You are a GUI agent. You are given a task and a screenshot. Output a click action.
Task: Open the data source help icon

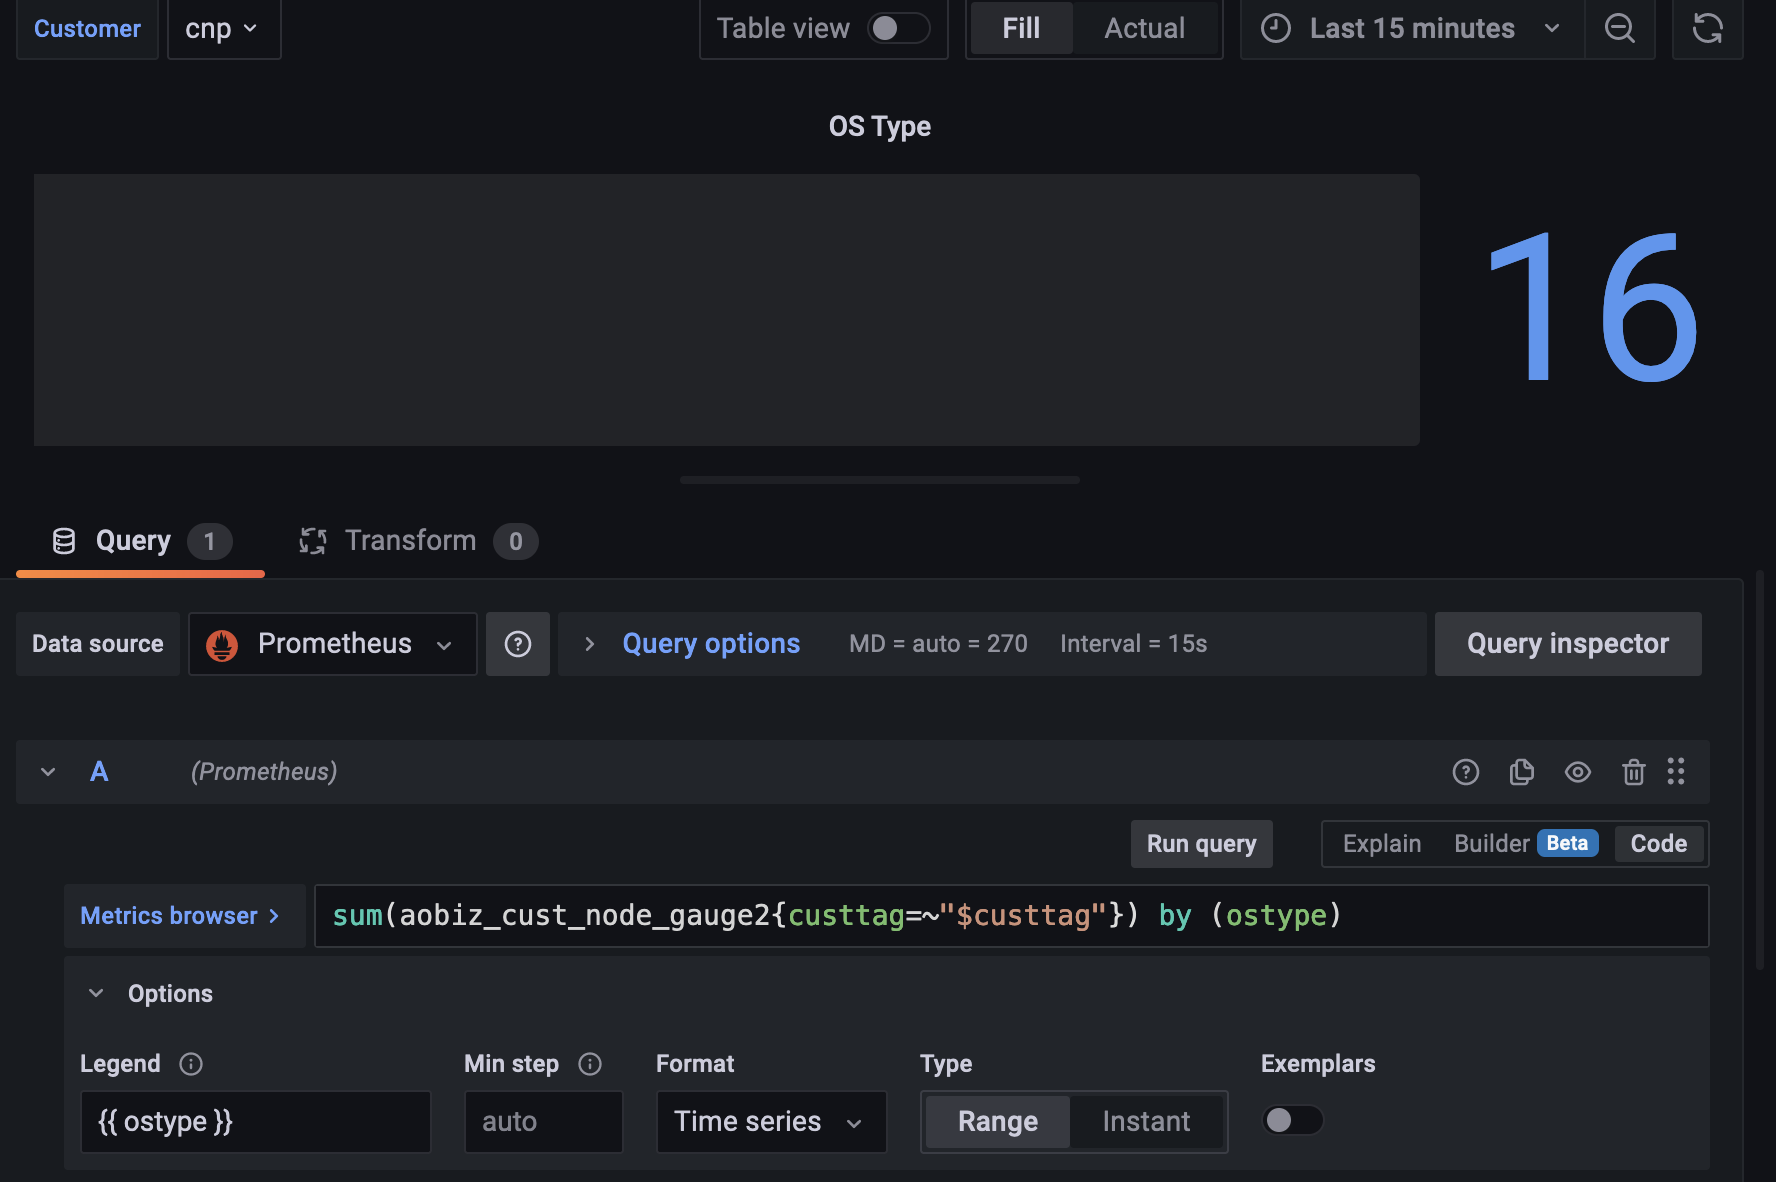click(517, 644)
